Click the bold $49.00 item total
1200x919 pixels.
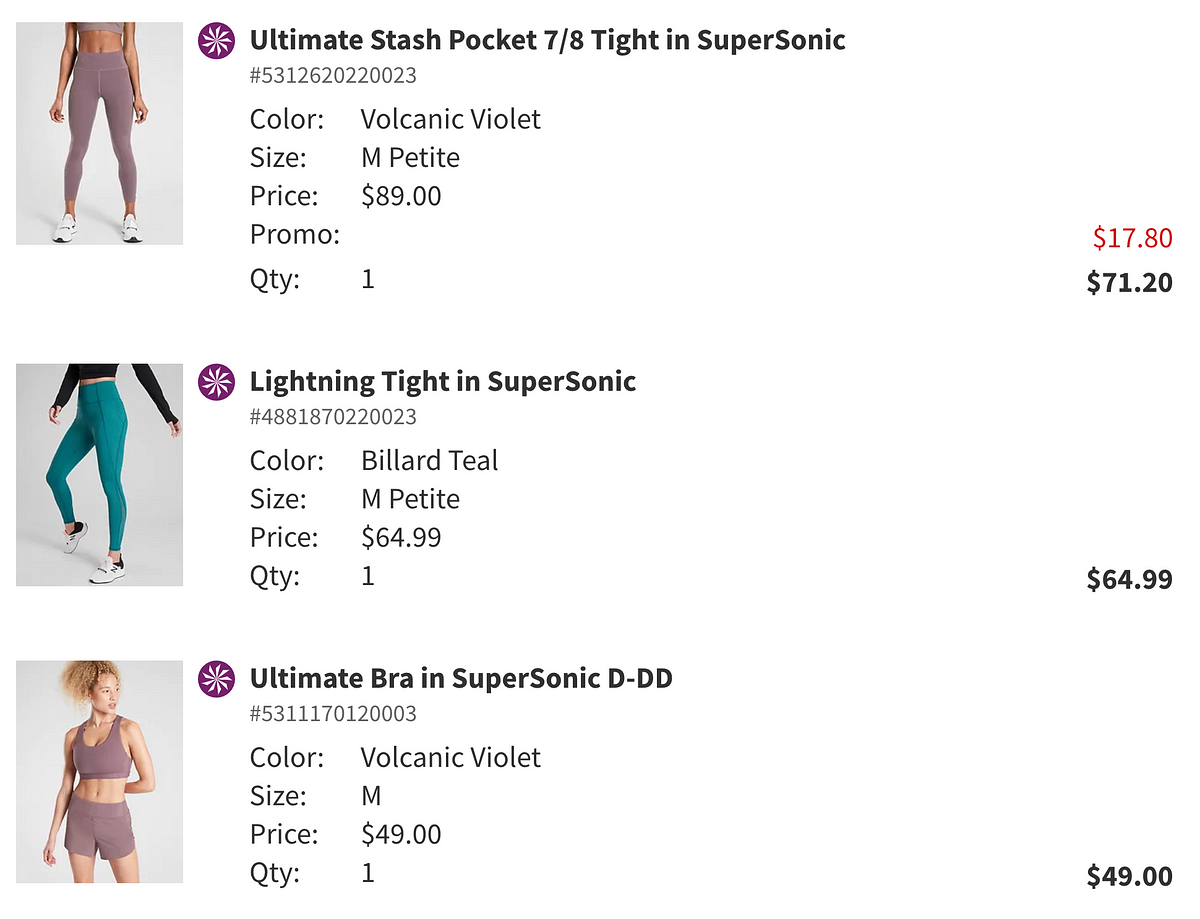coord(1129,877)
